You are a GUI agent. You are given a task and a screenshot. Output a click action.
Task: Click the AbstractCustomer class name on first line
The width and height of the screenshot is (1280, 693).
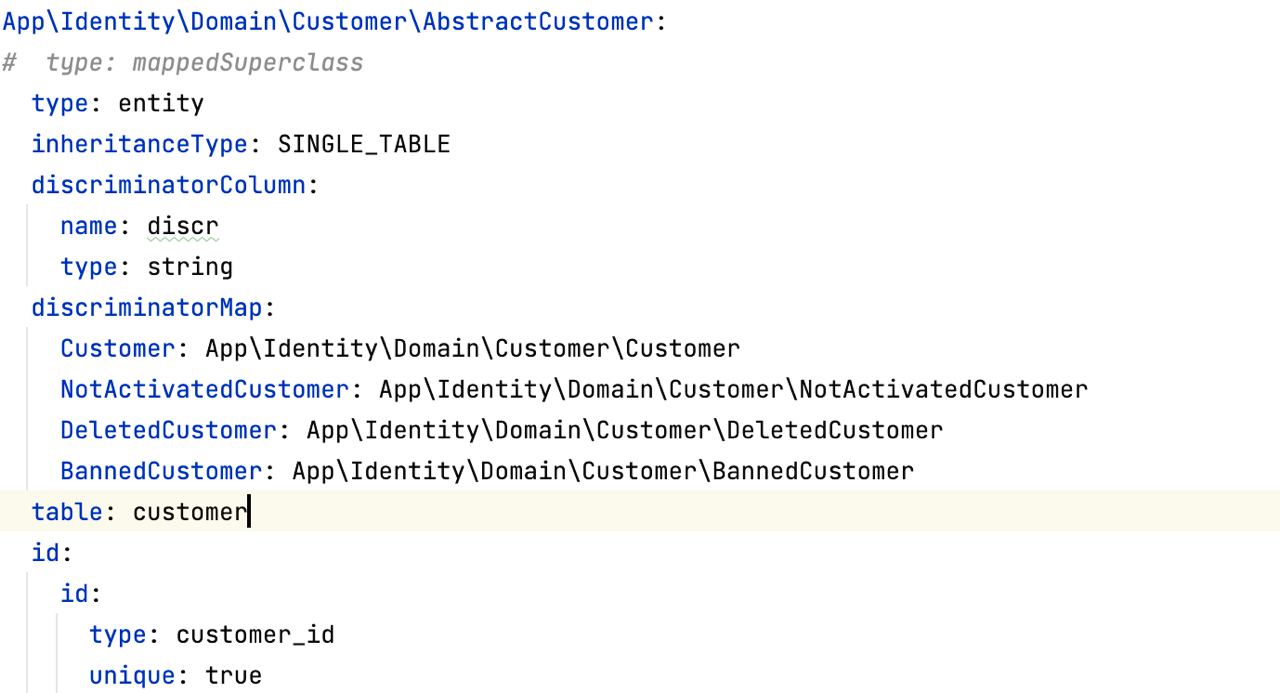click(539, 22)
